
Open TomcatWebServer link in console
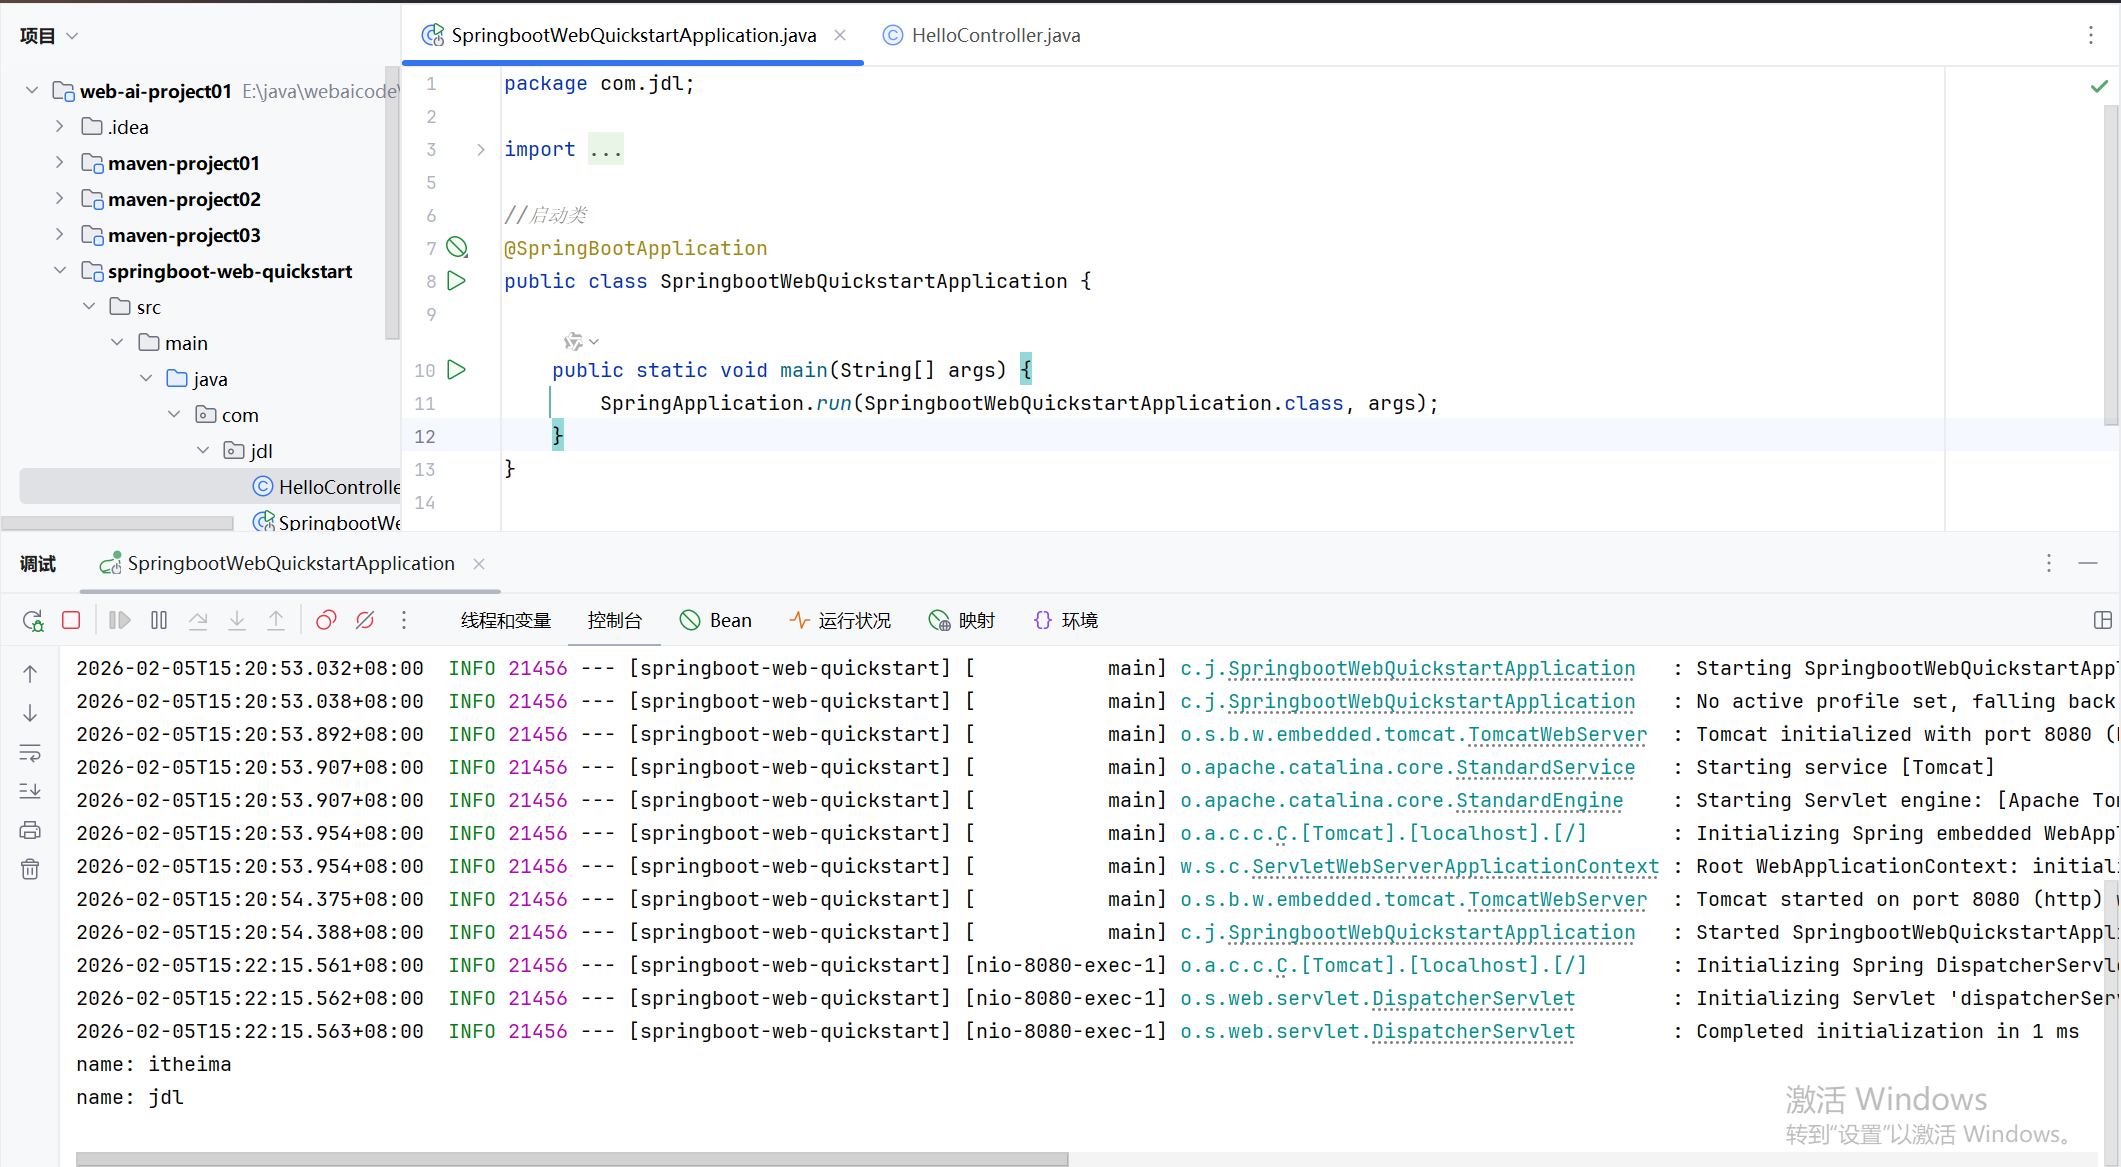[x=1556, y=735]
